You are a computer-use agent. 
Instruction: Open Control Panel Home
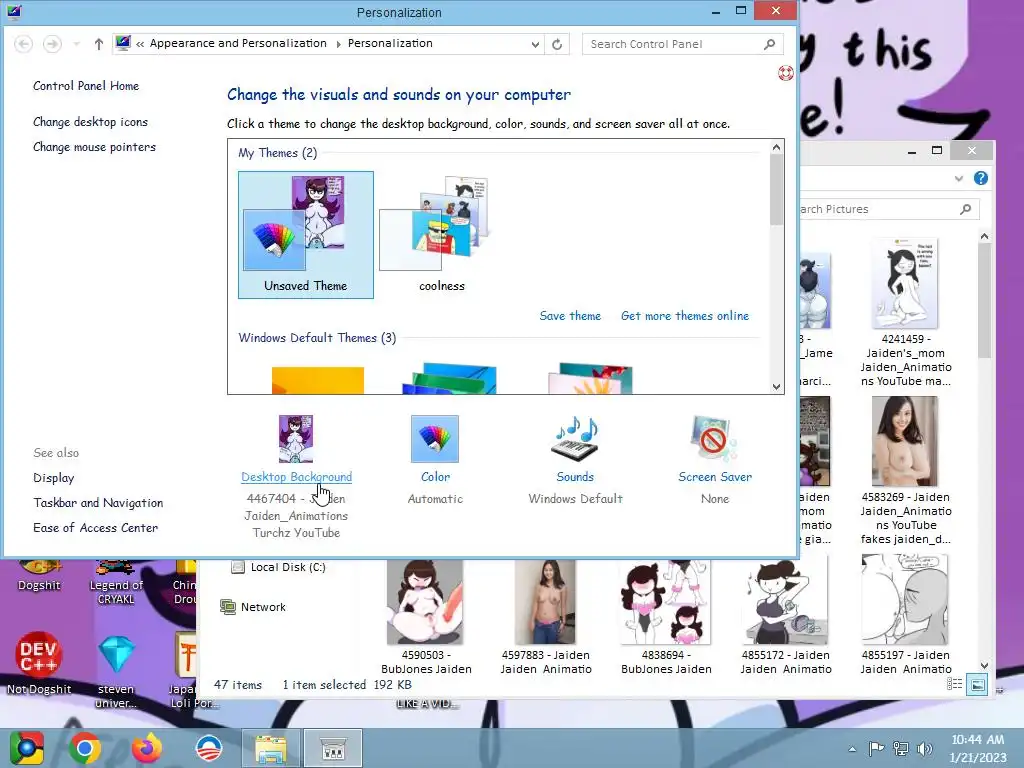(86, 86)
